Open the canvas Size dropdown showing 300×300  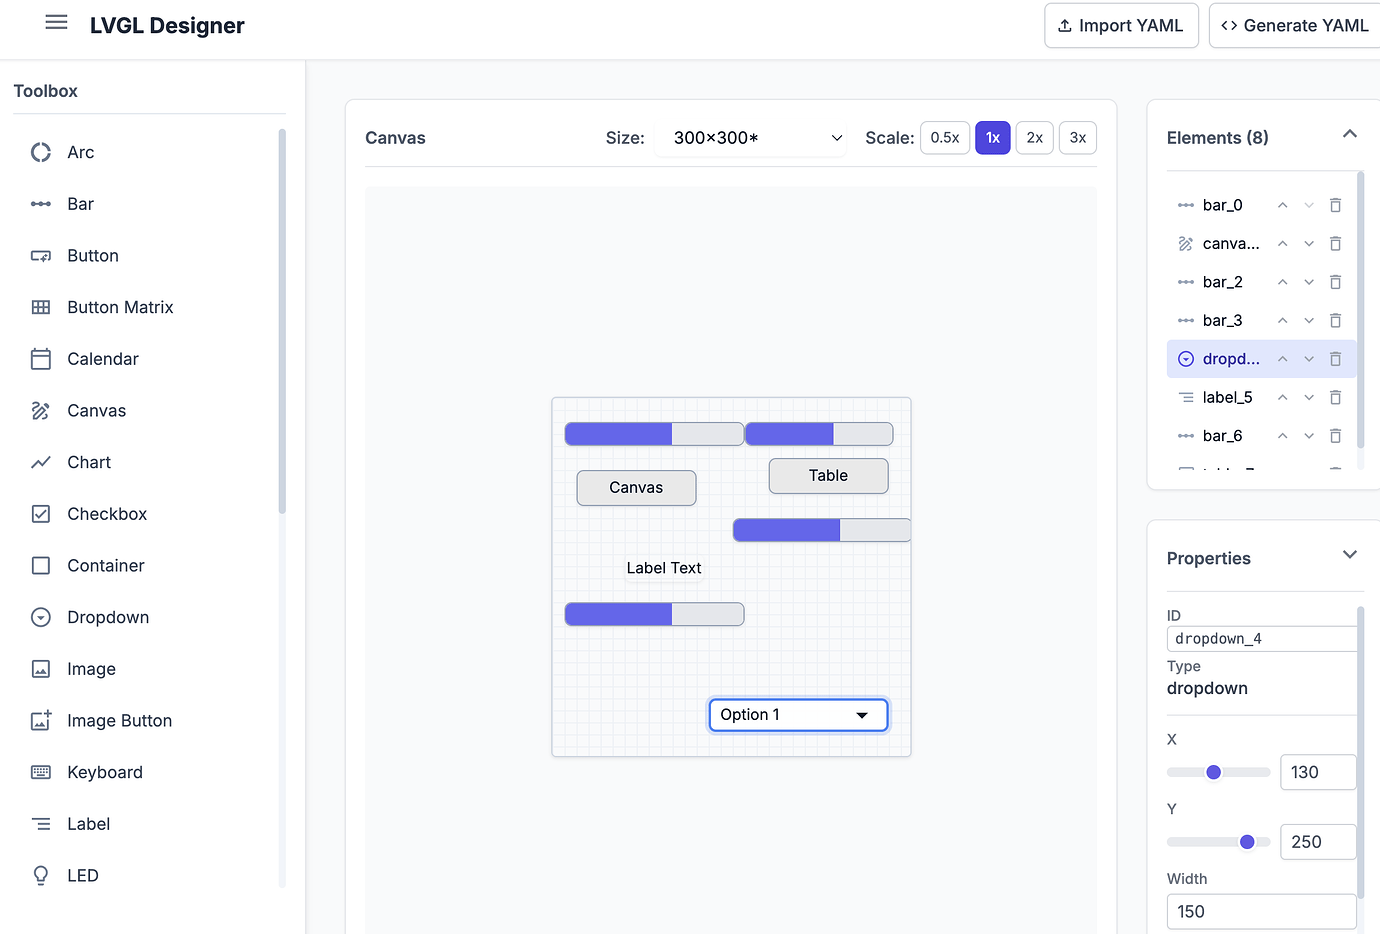[750, 138]
